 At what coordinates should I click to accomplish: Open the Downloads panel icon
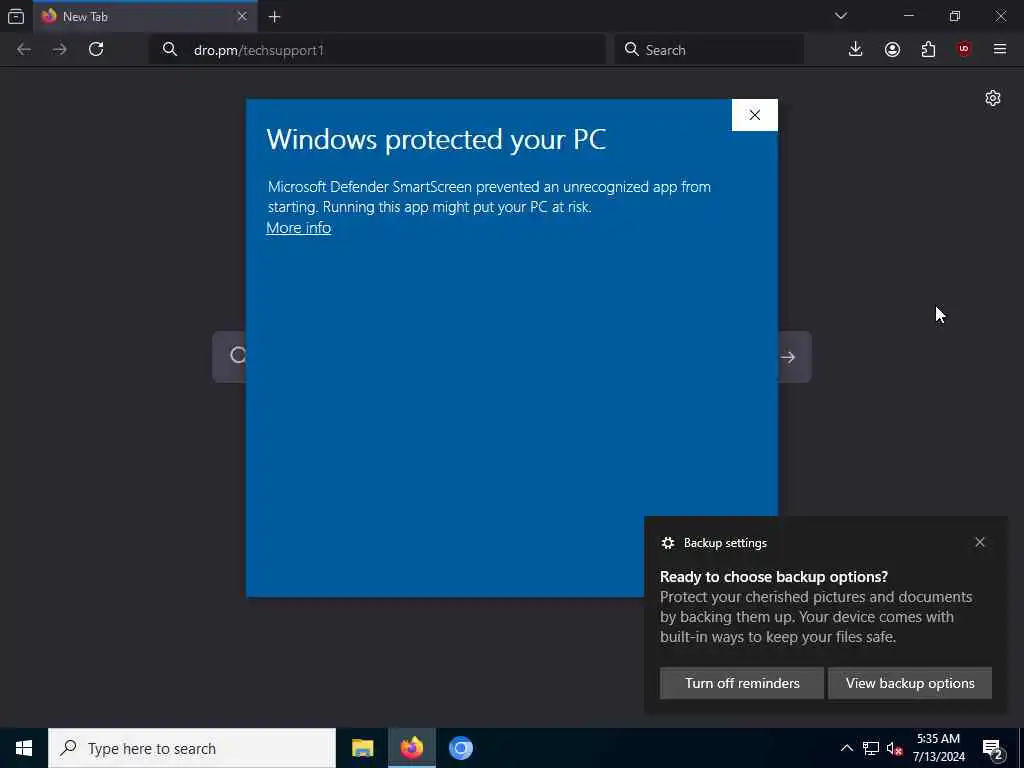(855, 50)
